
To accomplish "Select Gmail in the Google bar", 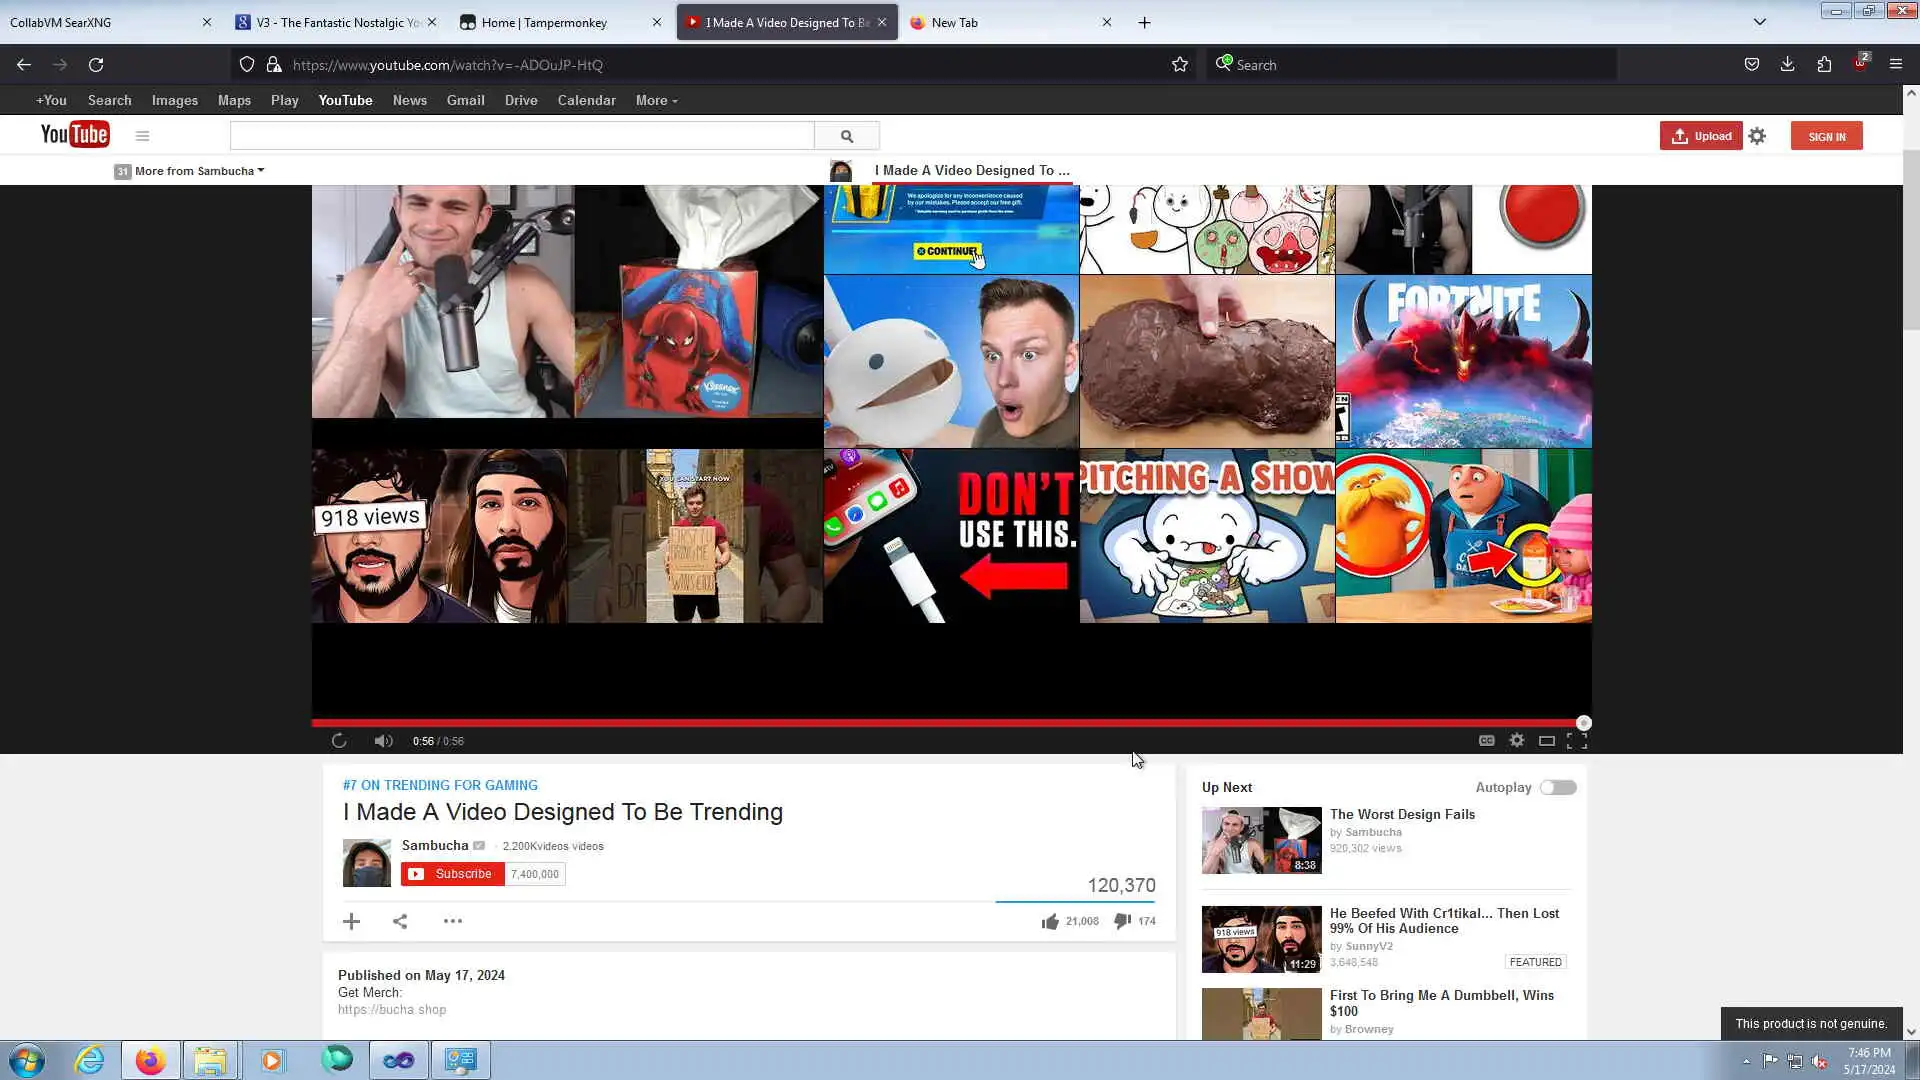I will (465, 100).
